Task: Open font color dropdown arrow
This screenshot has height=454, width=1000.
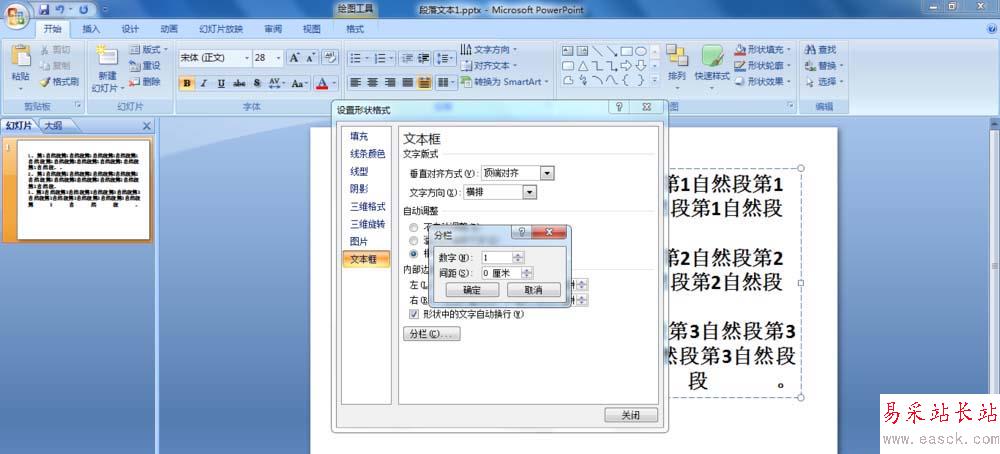Action: coord(334,84)
